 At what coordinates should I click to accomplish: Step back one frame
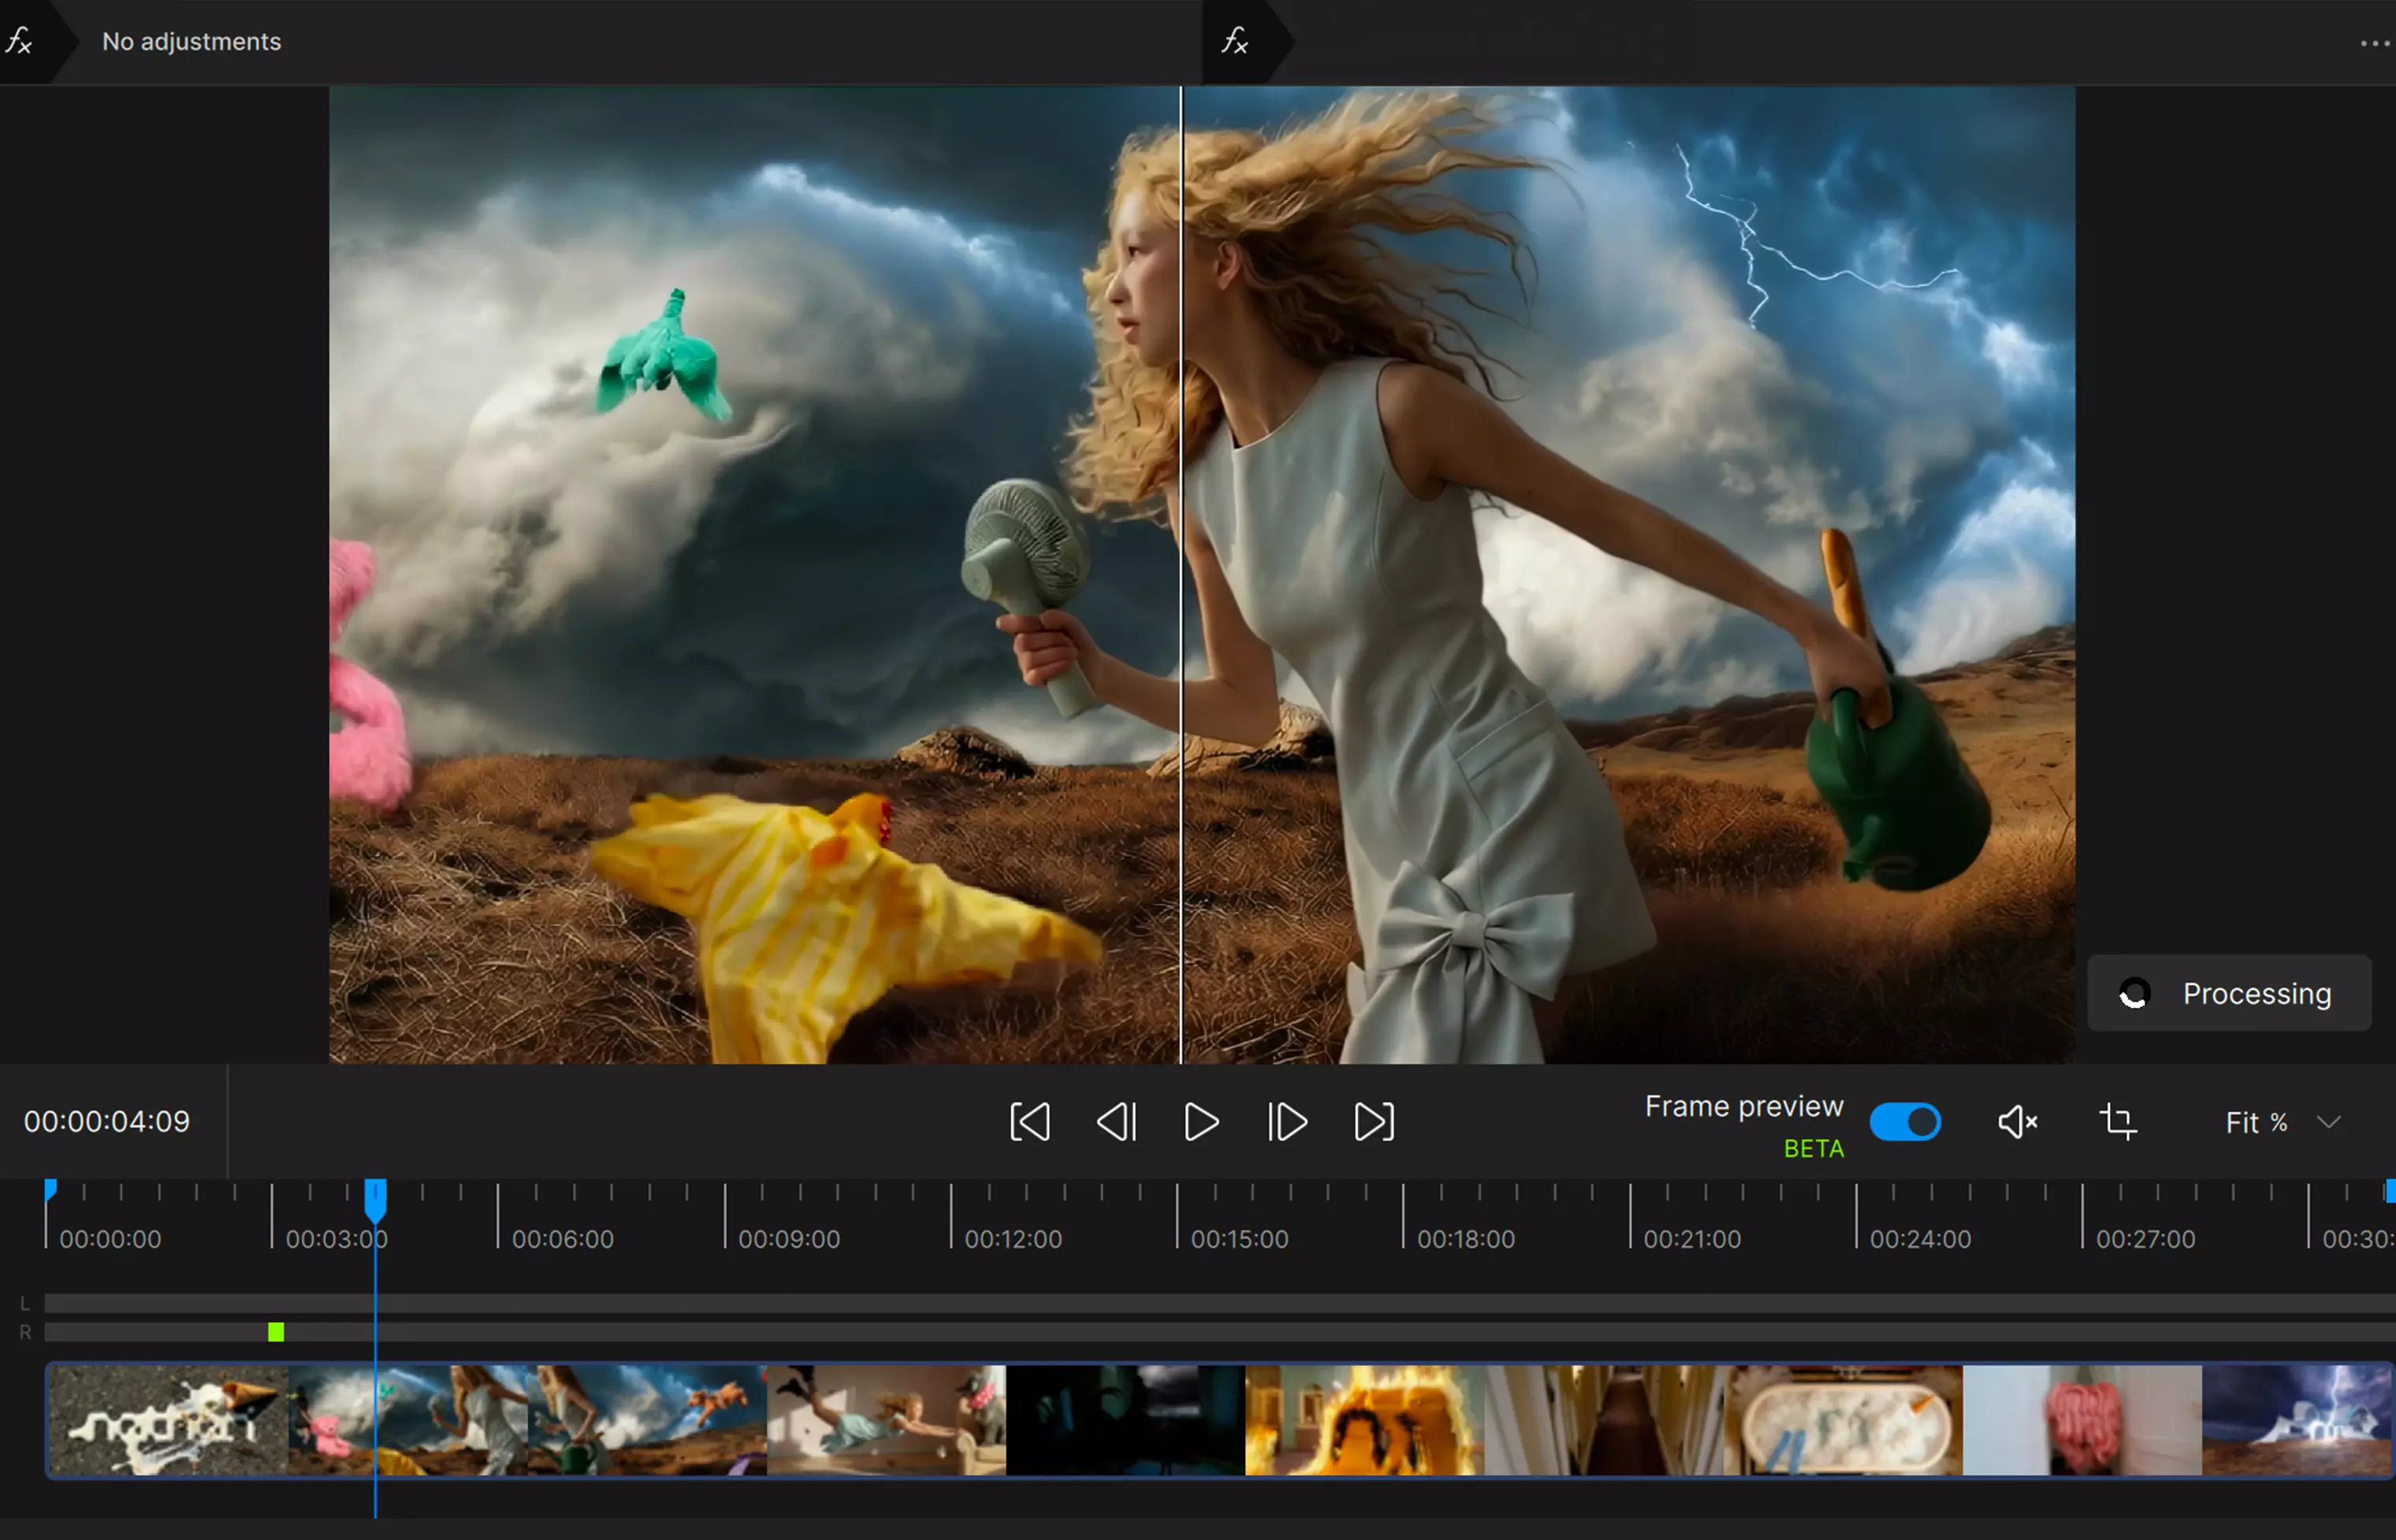point(1116,1122)
